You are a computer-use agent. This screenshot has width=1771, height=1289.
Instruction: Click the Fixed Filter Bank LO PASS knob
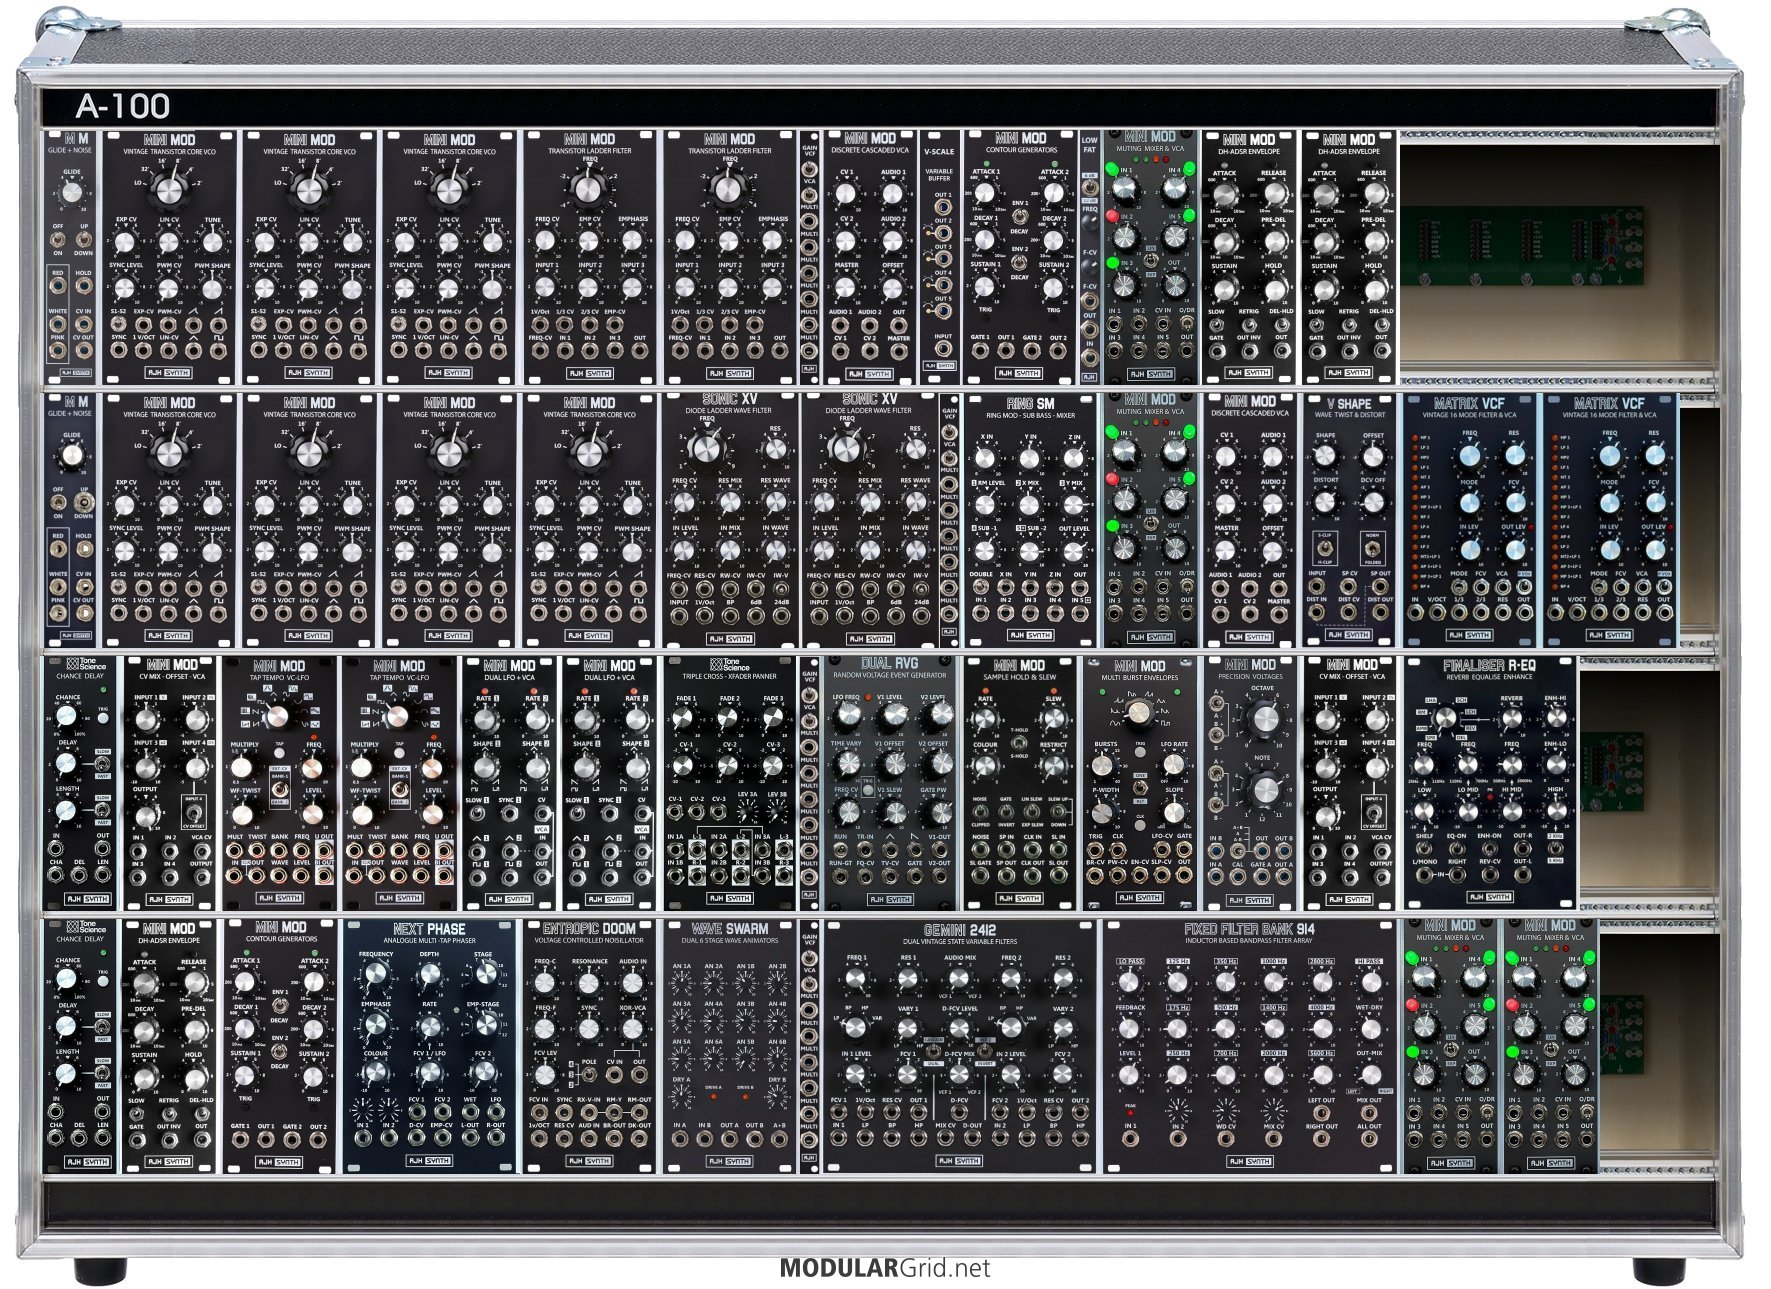pos(1130,983)
